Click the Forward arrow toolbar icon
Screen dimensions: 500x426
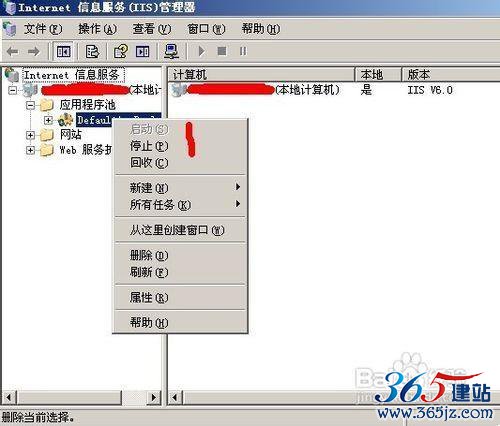[x=33, y=52]
